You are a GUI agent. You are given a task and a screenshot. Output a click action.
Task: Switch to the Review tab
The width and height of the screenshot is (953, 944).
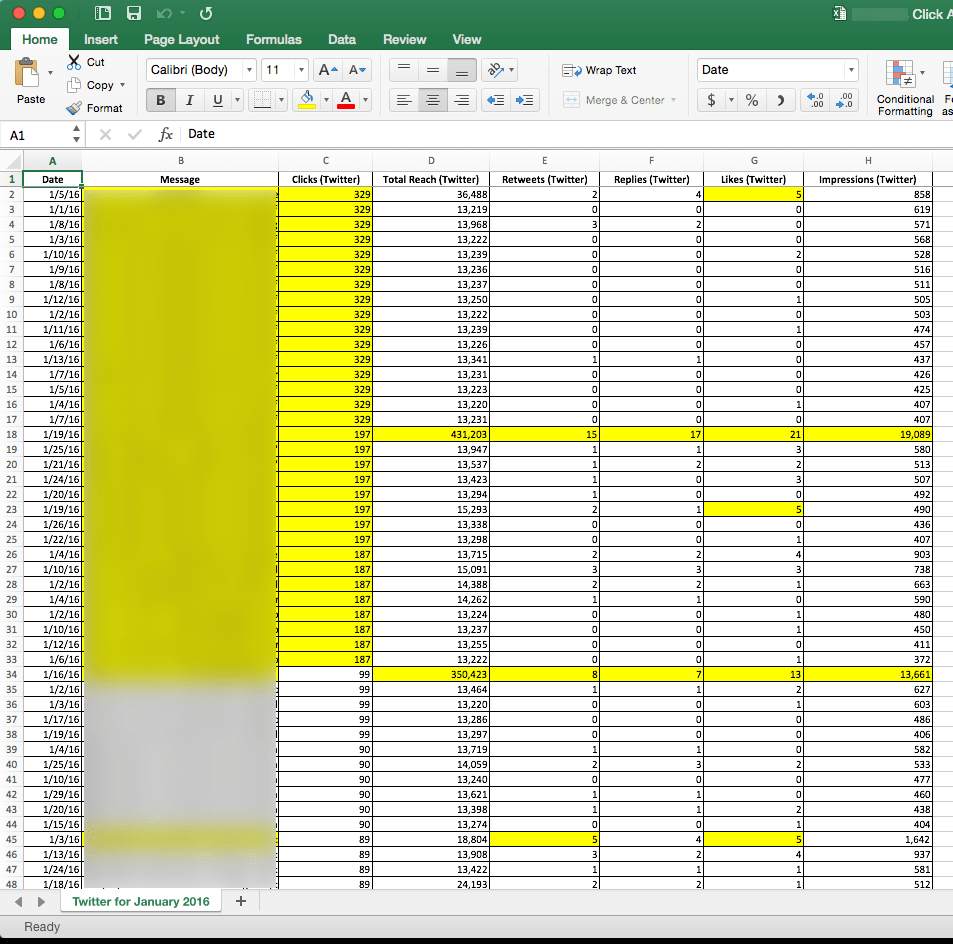click(405, 40)
